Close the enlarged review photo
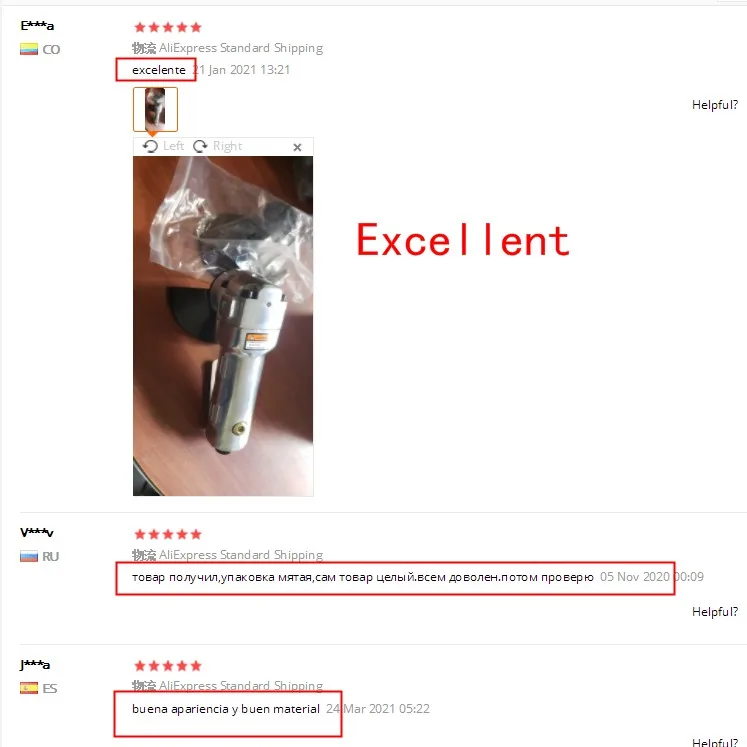The height and width of the screenshot is (747, 747). pyautogui.click(x=297, y=147)
